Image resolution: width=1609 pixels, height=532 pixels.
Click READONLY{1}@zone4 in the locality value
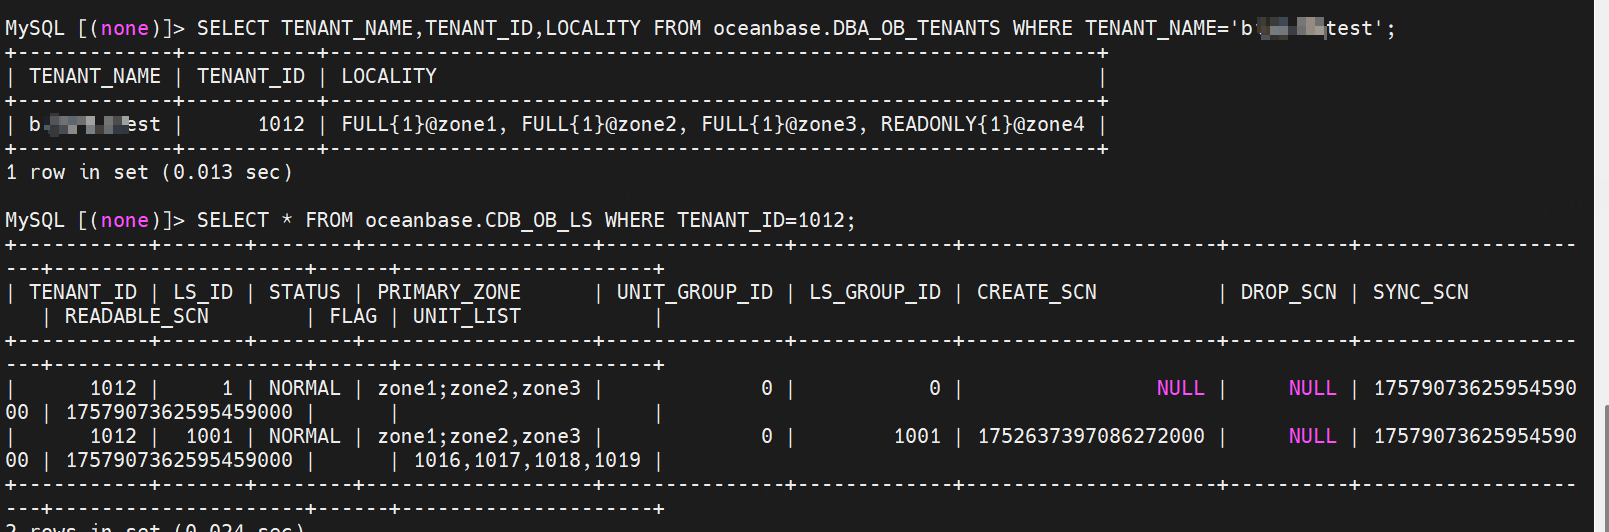point(983,124)
